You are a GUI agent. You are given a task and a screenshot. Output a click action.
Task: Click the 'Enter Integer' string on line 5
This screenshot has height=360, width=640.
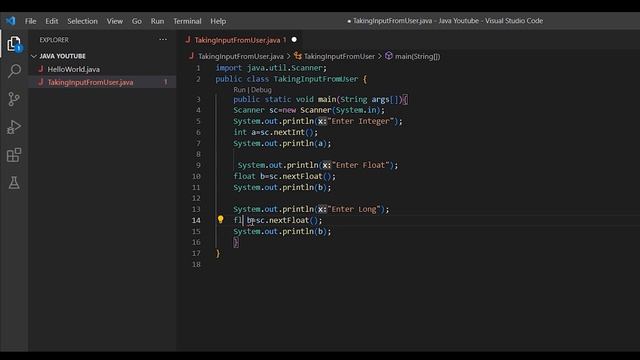click(361, 121)
